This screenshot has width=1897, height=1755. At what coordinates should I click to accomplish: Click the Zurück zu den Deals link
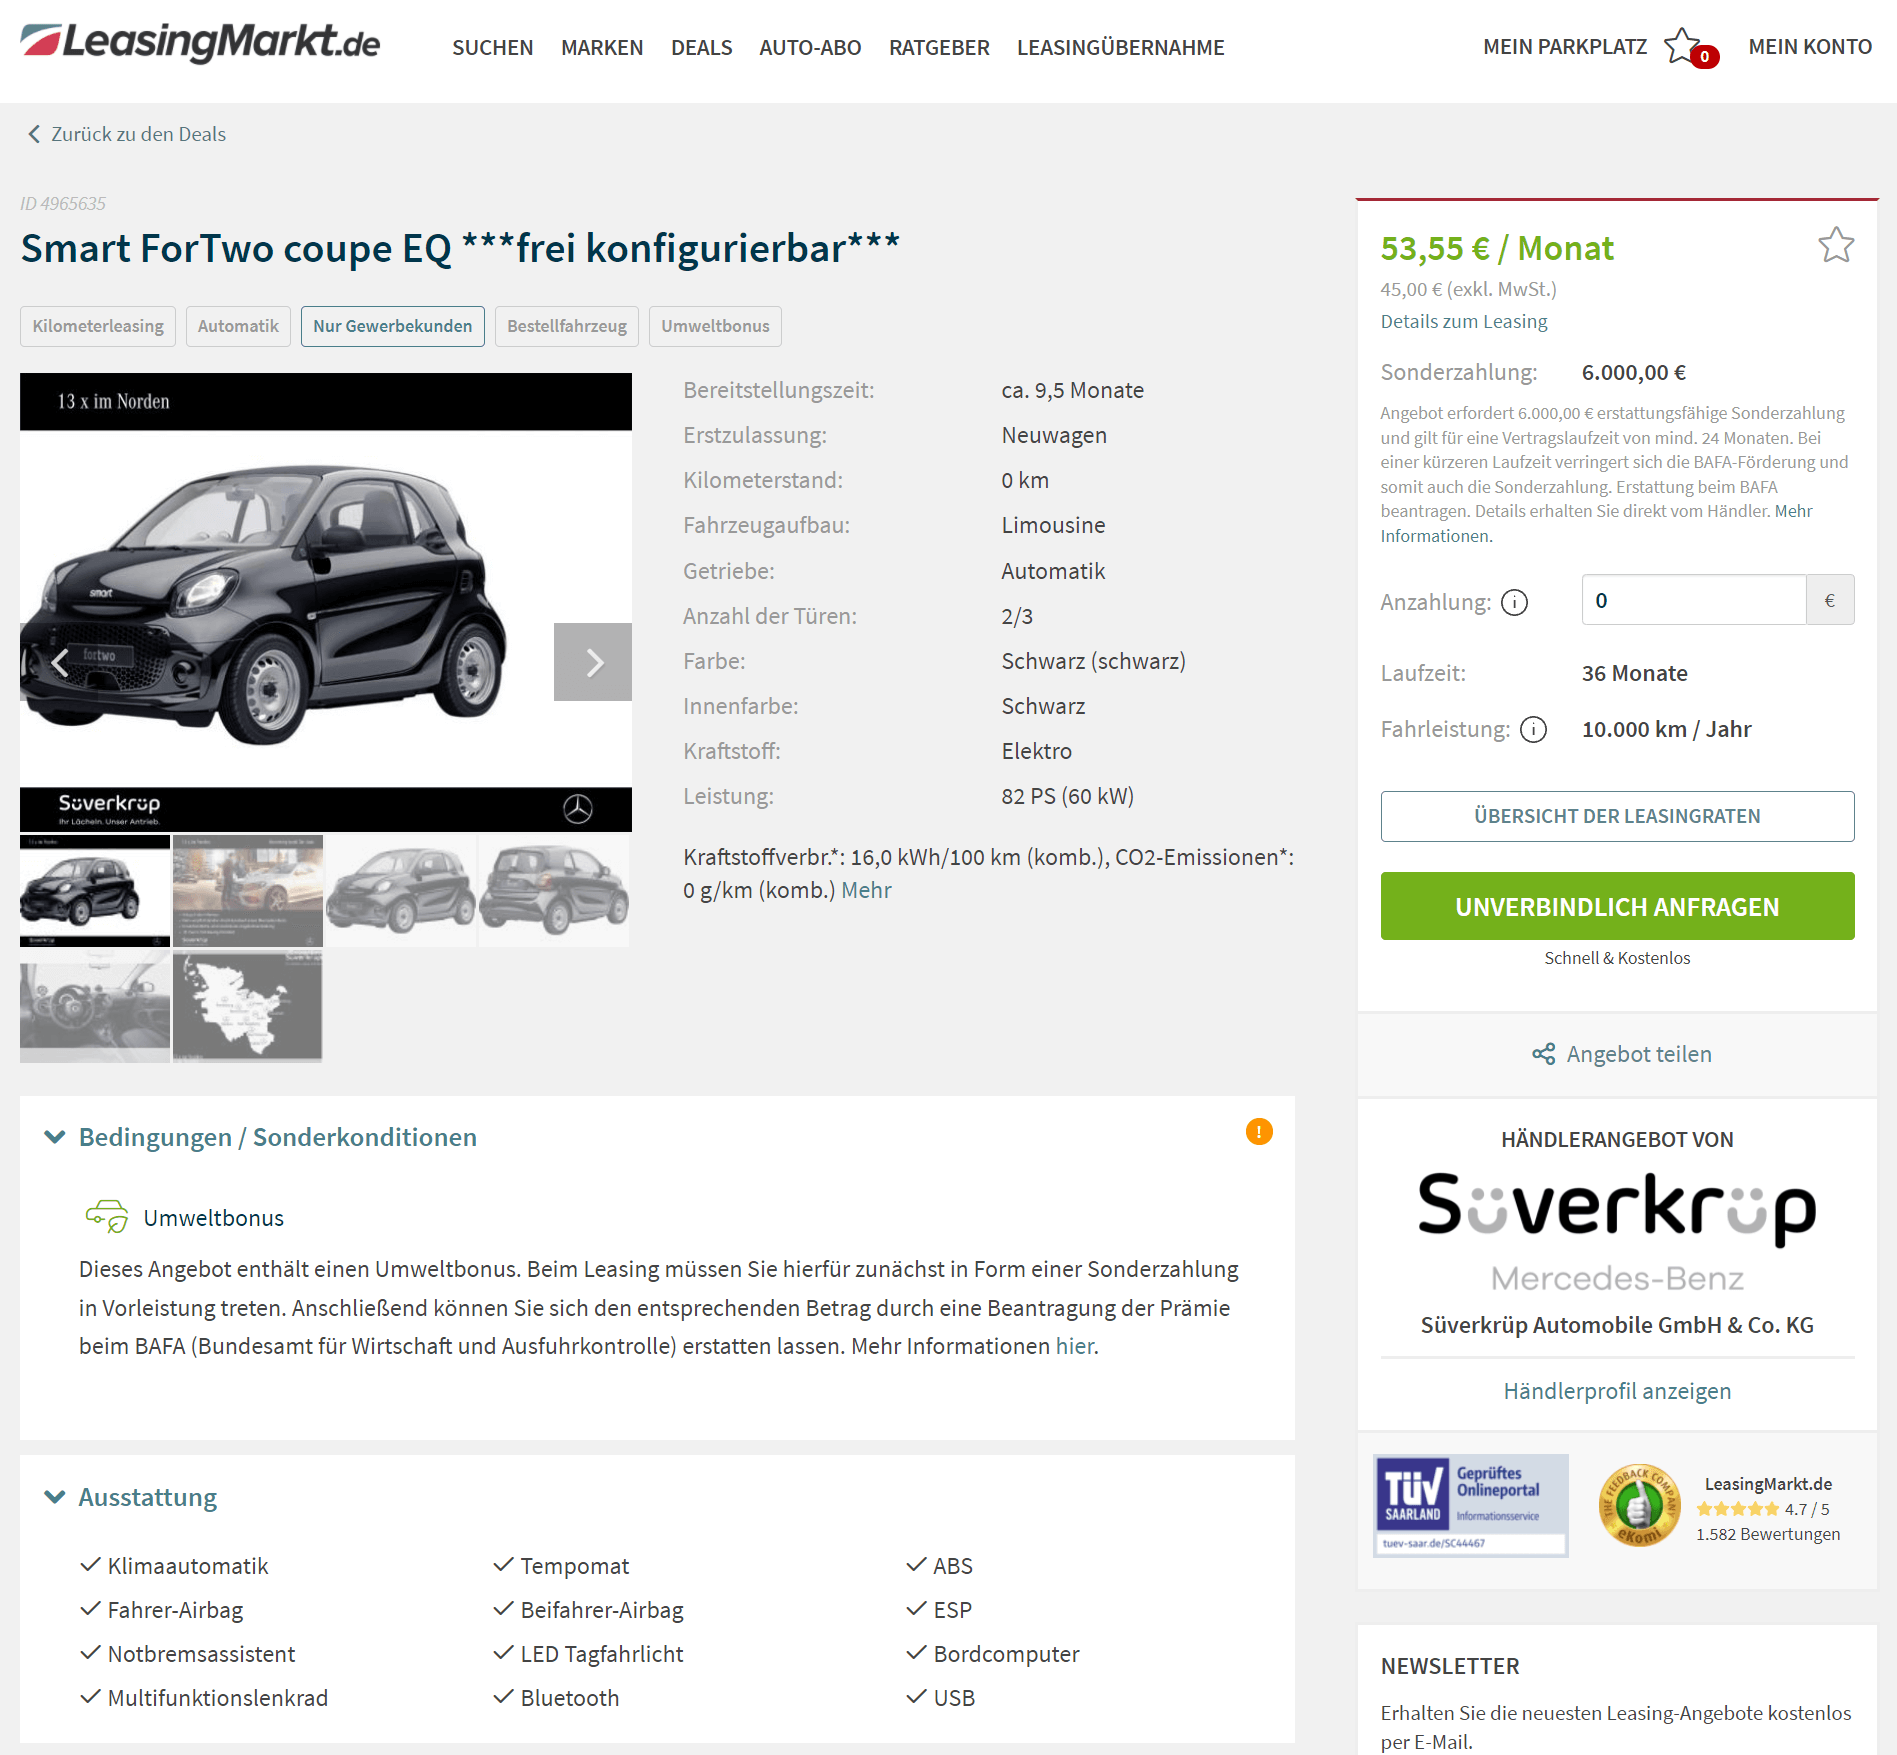coord(138,134)
